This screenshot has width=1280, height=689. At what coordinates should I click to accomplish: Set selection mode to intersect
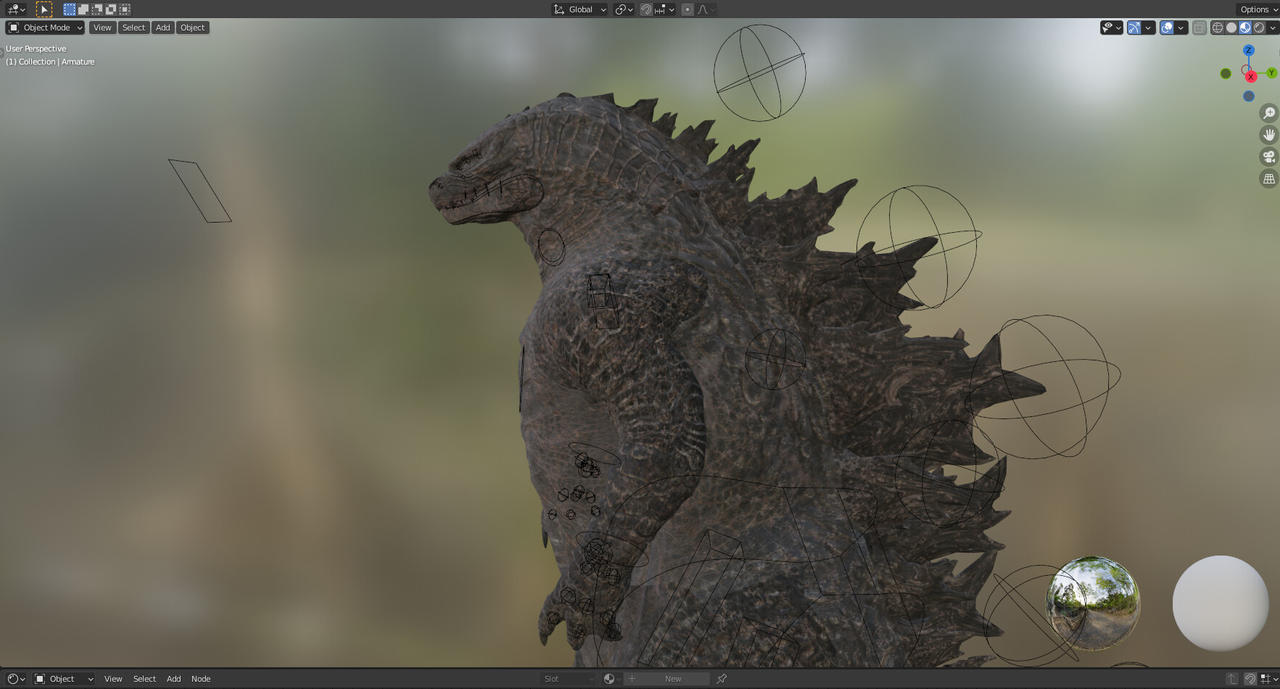[125, 9]
